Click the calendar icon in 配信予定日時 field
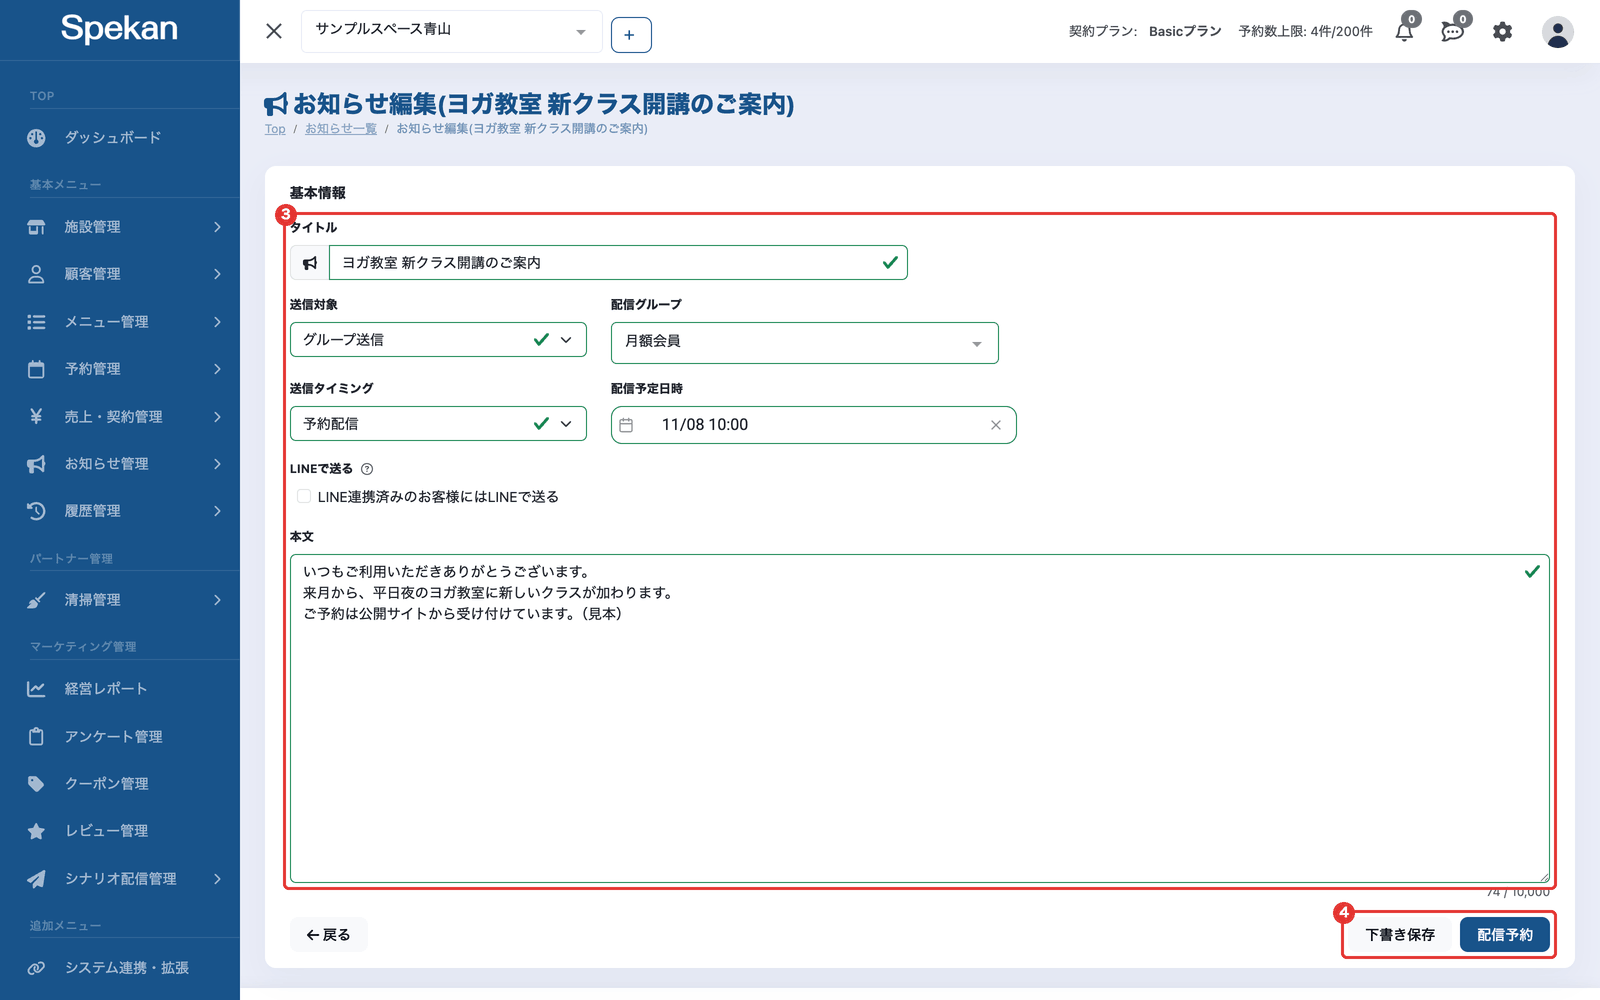This screenshot has width=1600, height=1000. tap(626, 425)
